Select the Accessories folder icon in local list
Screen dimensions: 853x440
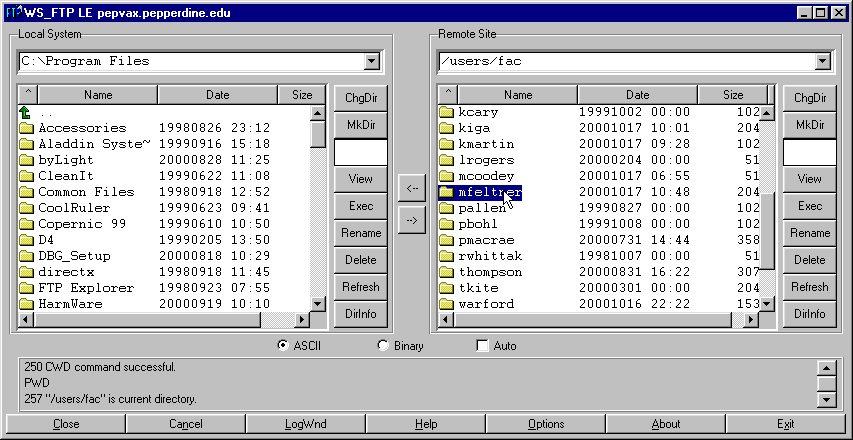click(x=26, y=128)
